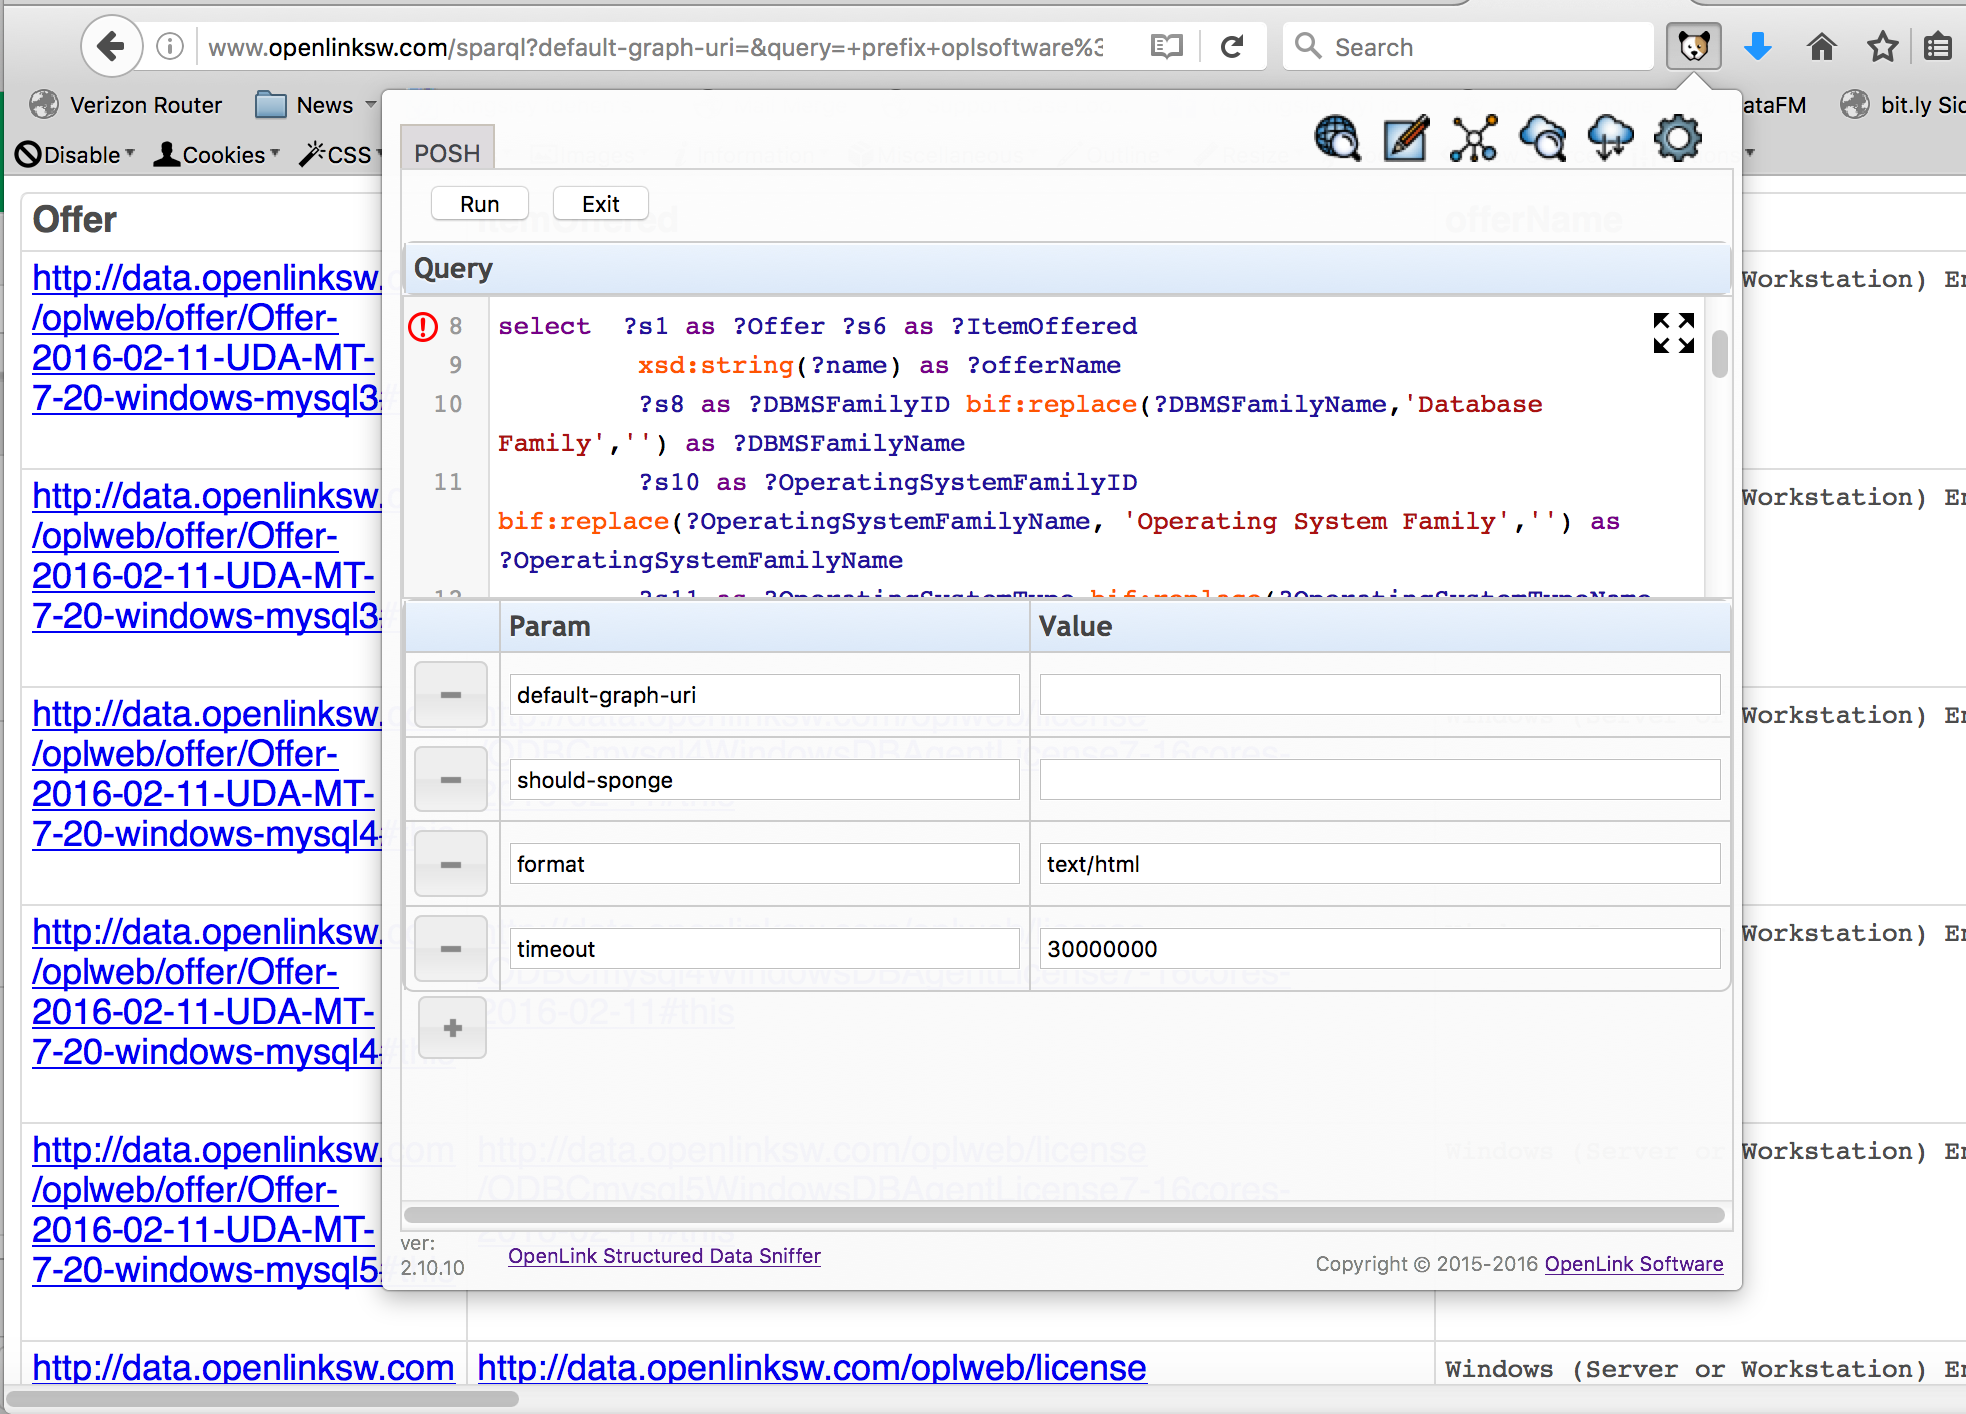Click the RDF graph nodes icon
The width and height of the screenshot is (1966, 1414).
click(x=1473, y=140)
